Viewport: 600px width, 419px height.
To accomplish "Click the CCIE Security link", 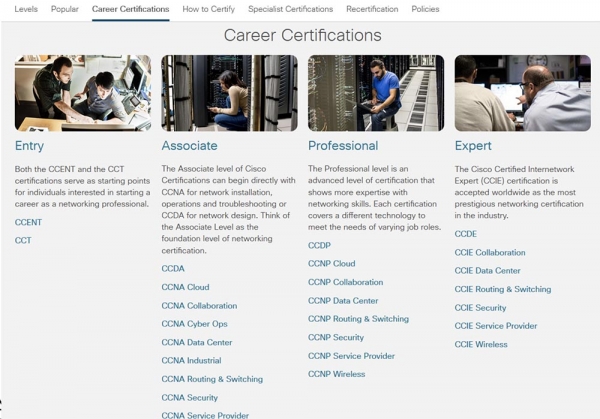I will coord(480,308).
